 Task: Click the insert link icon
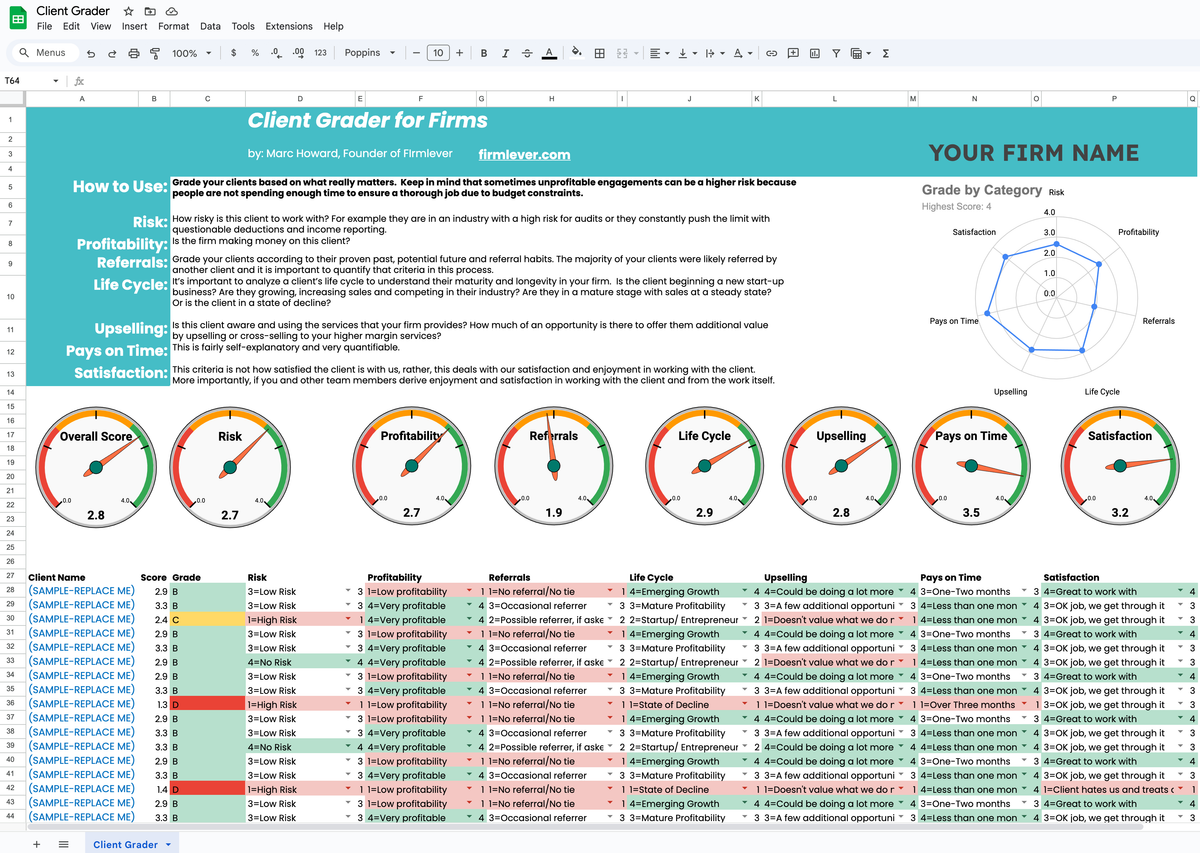click(771, 53)
